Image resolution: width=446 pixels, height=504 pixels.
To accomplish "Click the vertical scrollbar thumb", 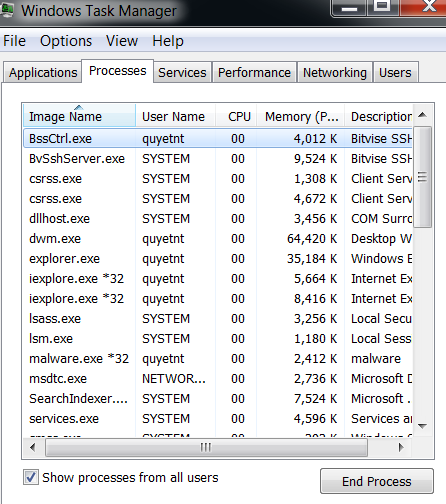I will pyautogui.click(x=422, y=177).
